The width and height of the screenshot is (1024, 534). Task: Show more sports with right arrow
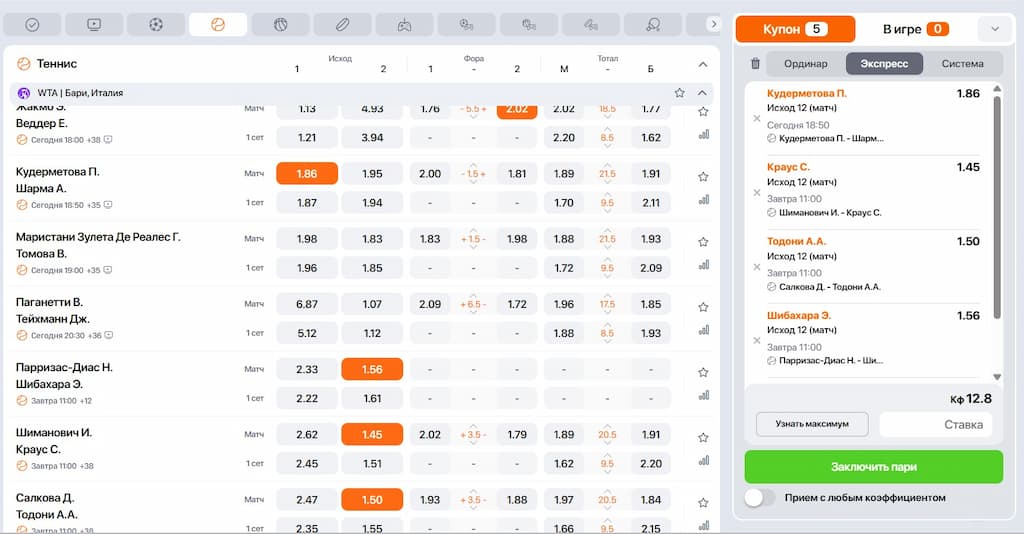pyautogui.click(x=714, y=24)
